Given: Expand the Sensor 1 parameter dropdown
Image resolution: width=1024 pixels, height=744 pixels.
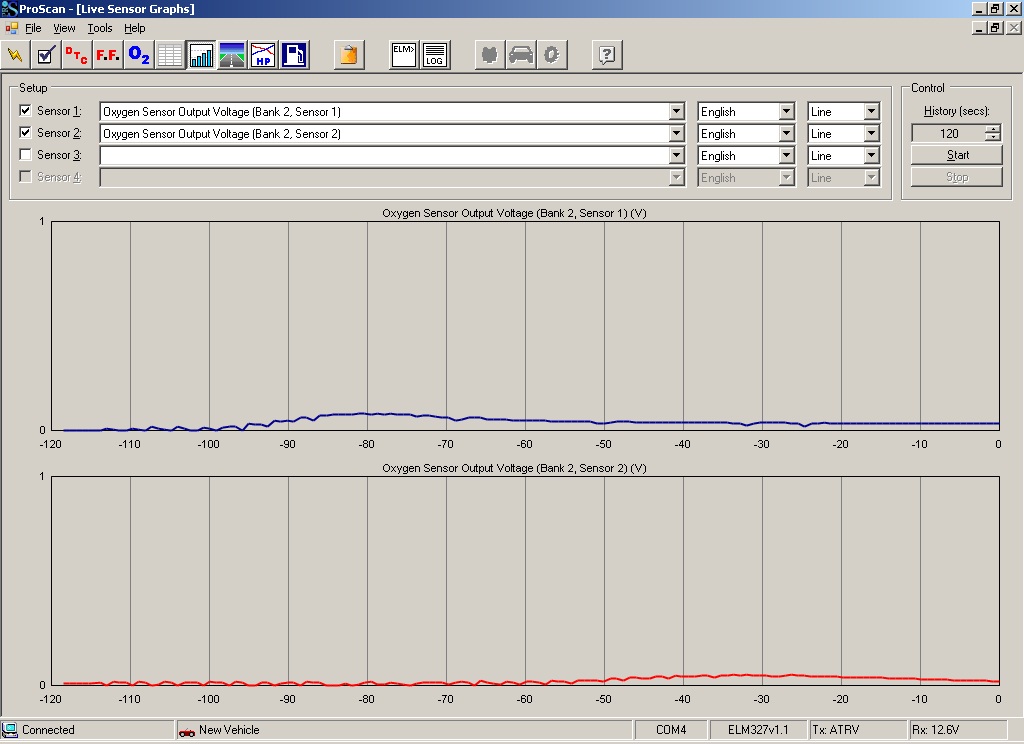Looking at the screenshot, I should click(677, 112).
